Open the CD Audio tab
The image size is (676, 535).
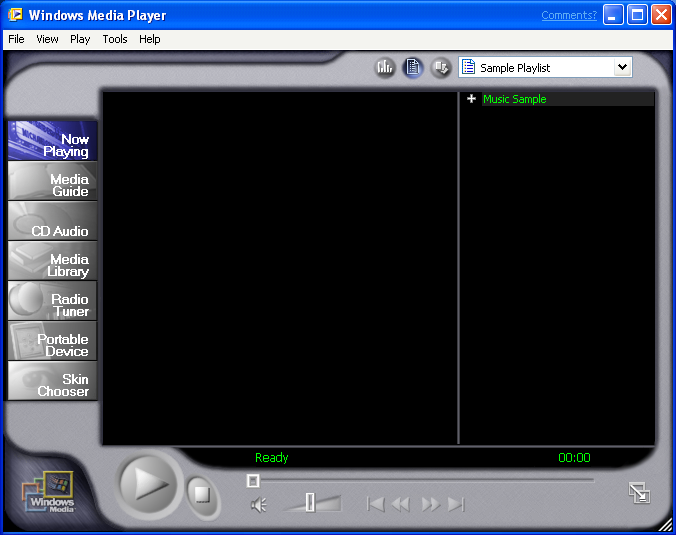(52, 221)
